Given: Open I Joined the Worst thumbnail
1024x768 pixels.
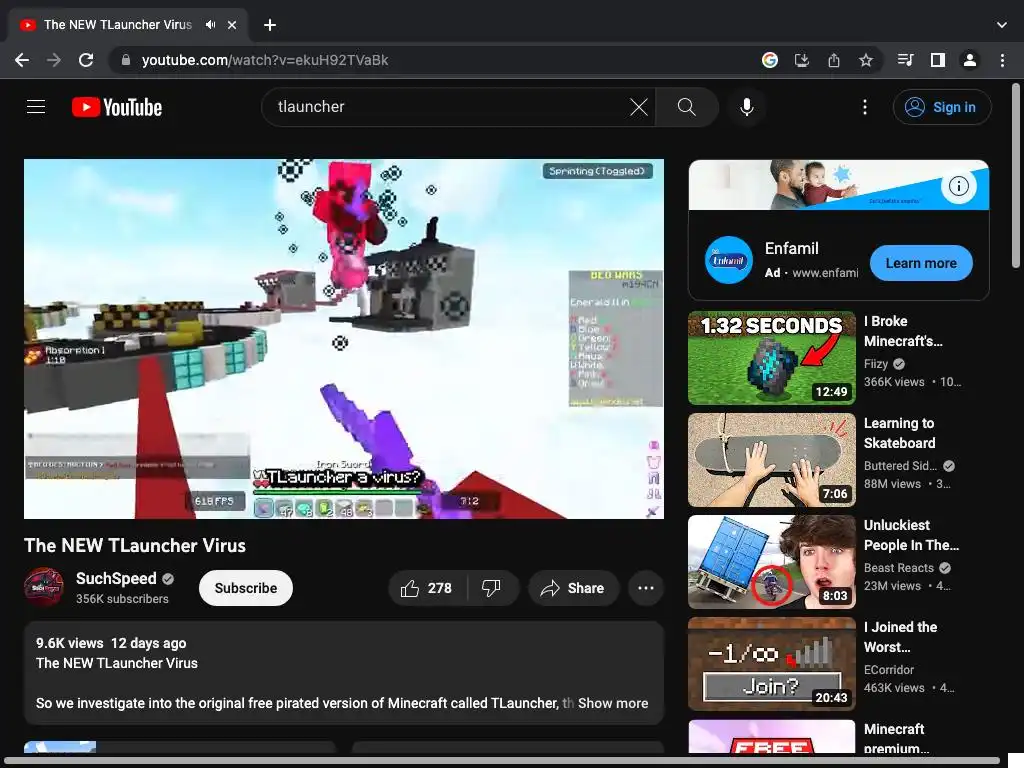Looking at the screenshot, I should [772, 664].
